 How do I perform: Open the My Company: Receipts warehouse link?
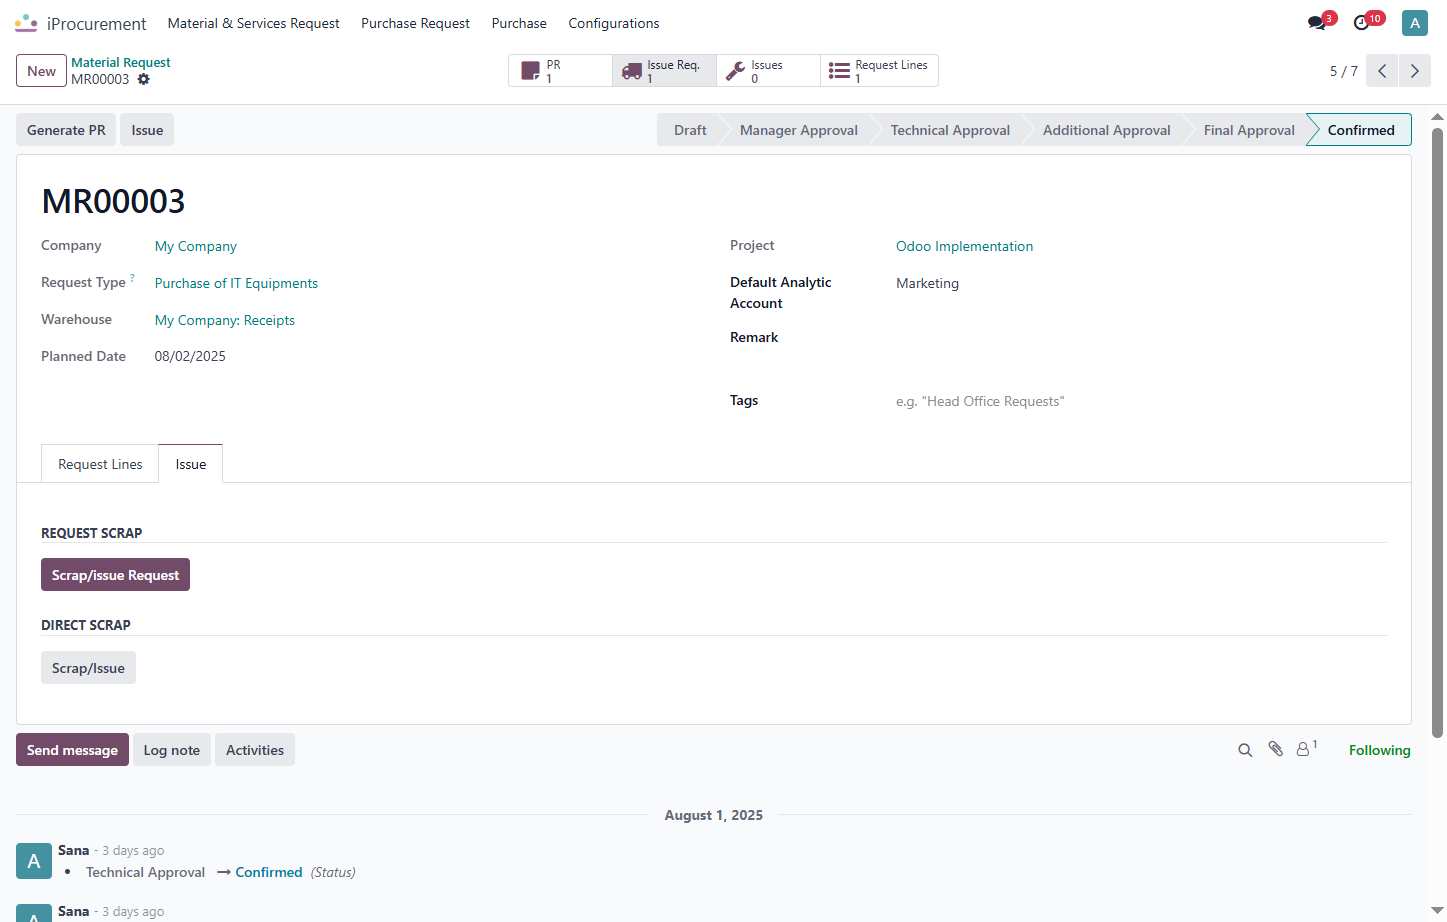coord(225,320)
